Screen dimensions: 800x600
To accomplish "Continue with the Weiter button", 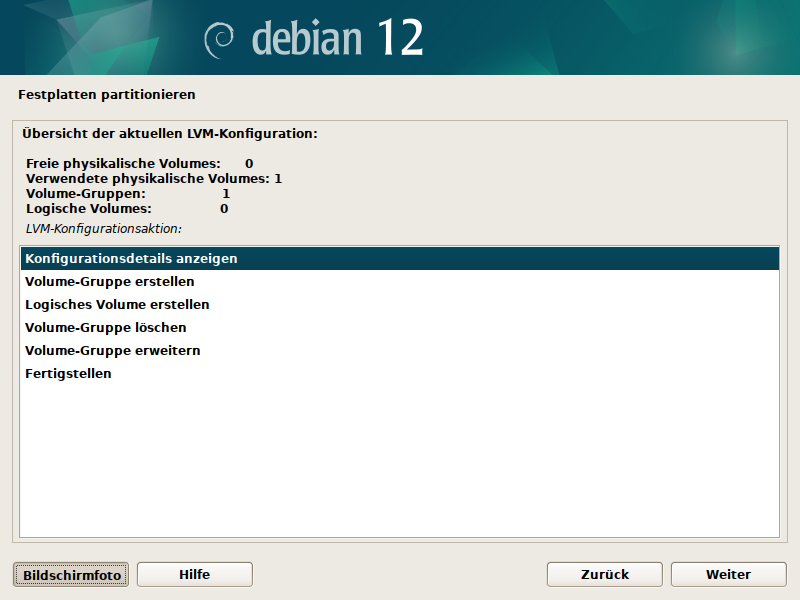I will 728,574.
